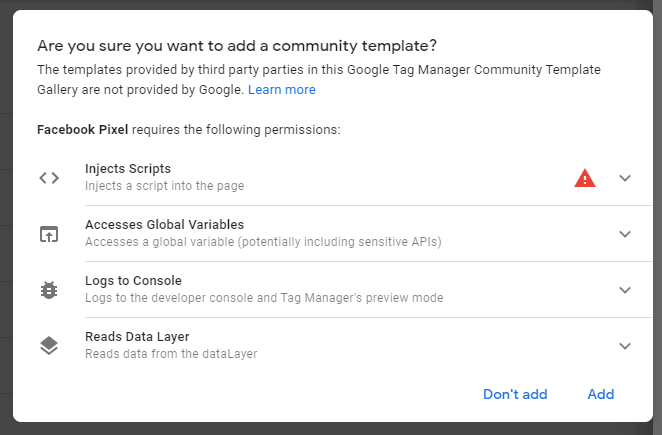Click the bold Facebook Pixel template name
The width and height of the screenshot is (662, 435).
coord(83,130)
